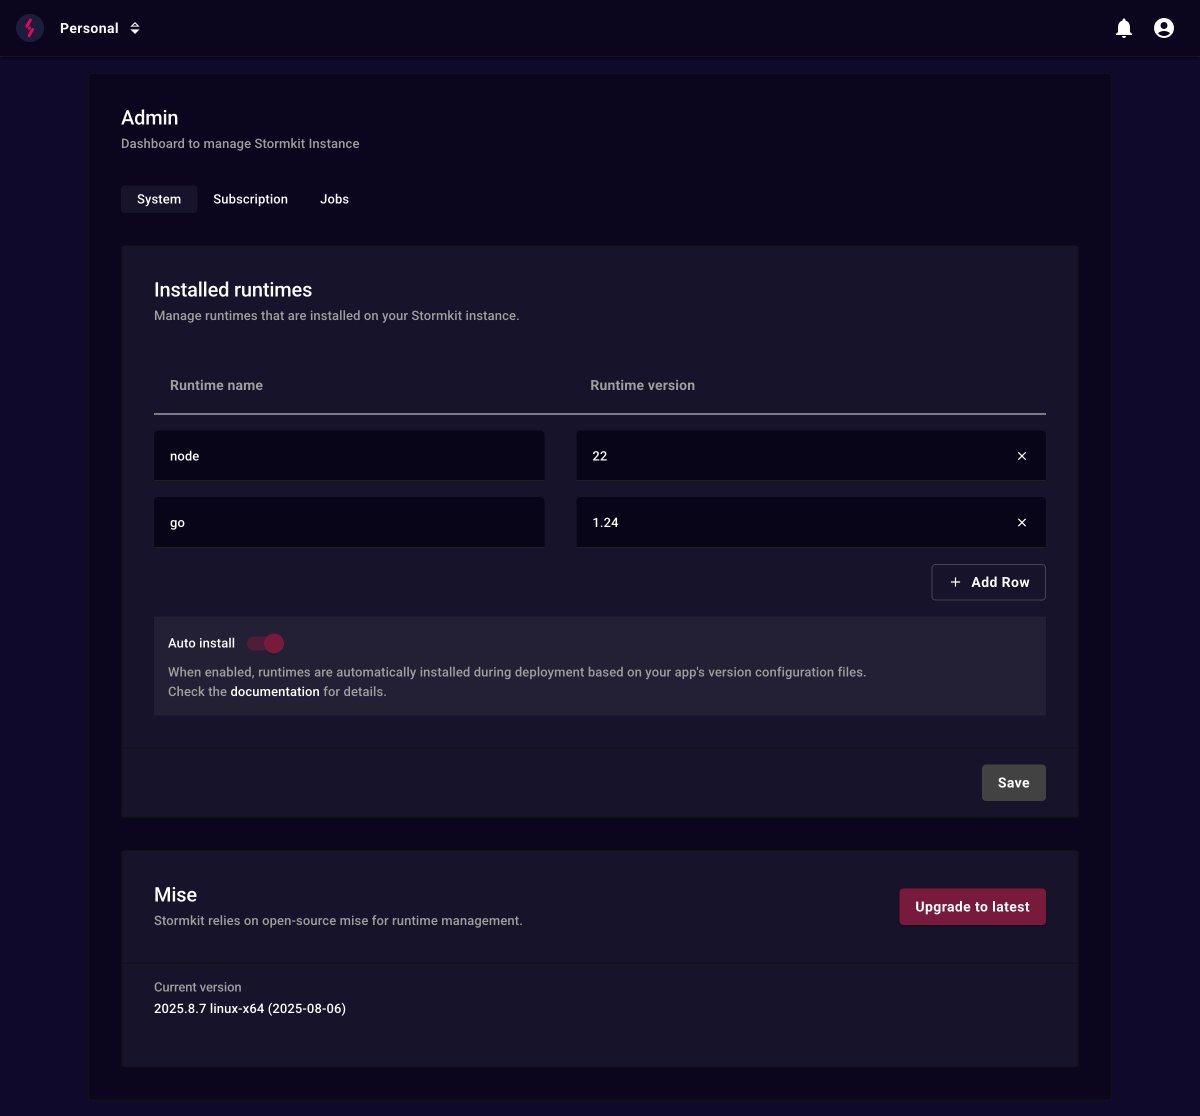Open the Personal team switcher dropdown
Screen dimensions: 1200x1116
pyautogui.click(x=100, y=28)
